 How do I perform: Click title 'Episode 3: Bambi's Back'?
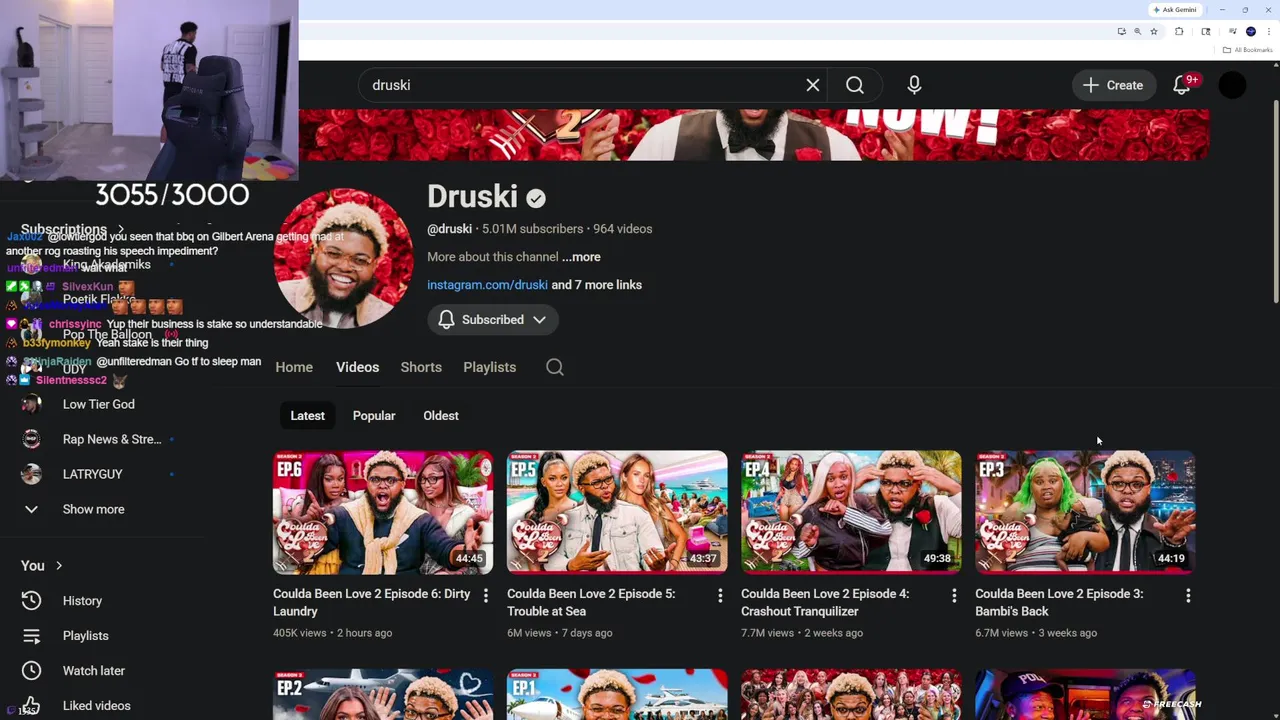pyautogui.click(x=1059, y=602)
